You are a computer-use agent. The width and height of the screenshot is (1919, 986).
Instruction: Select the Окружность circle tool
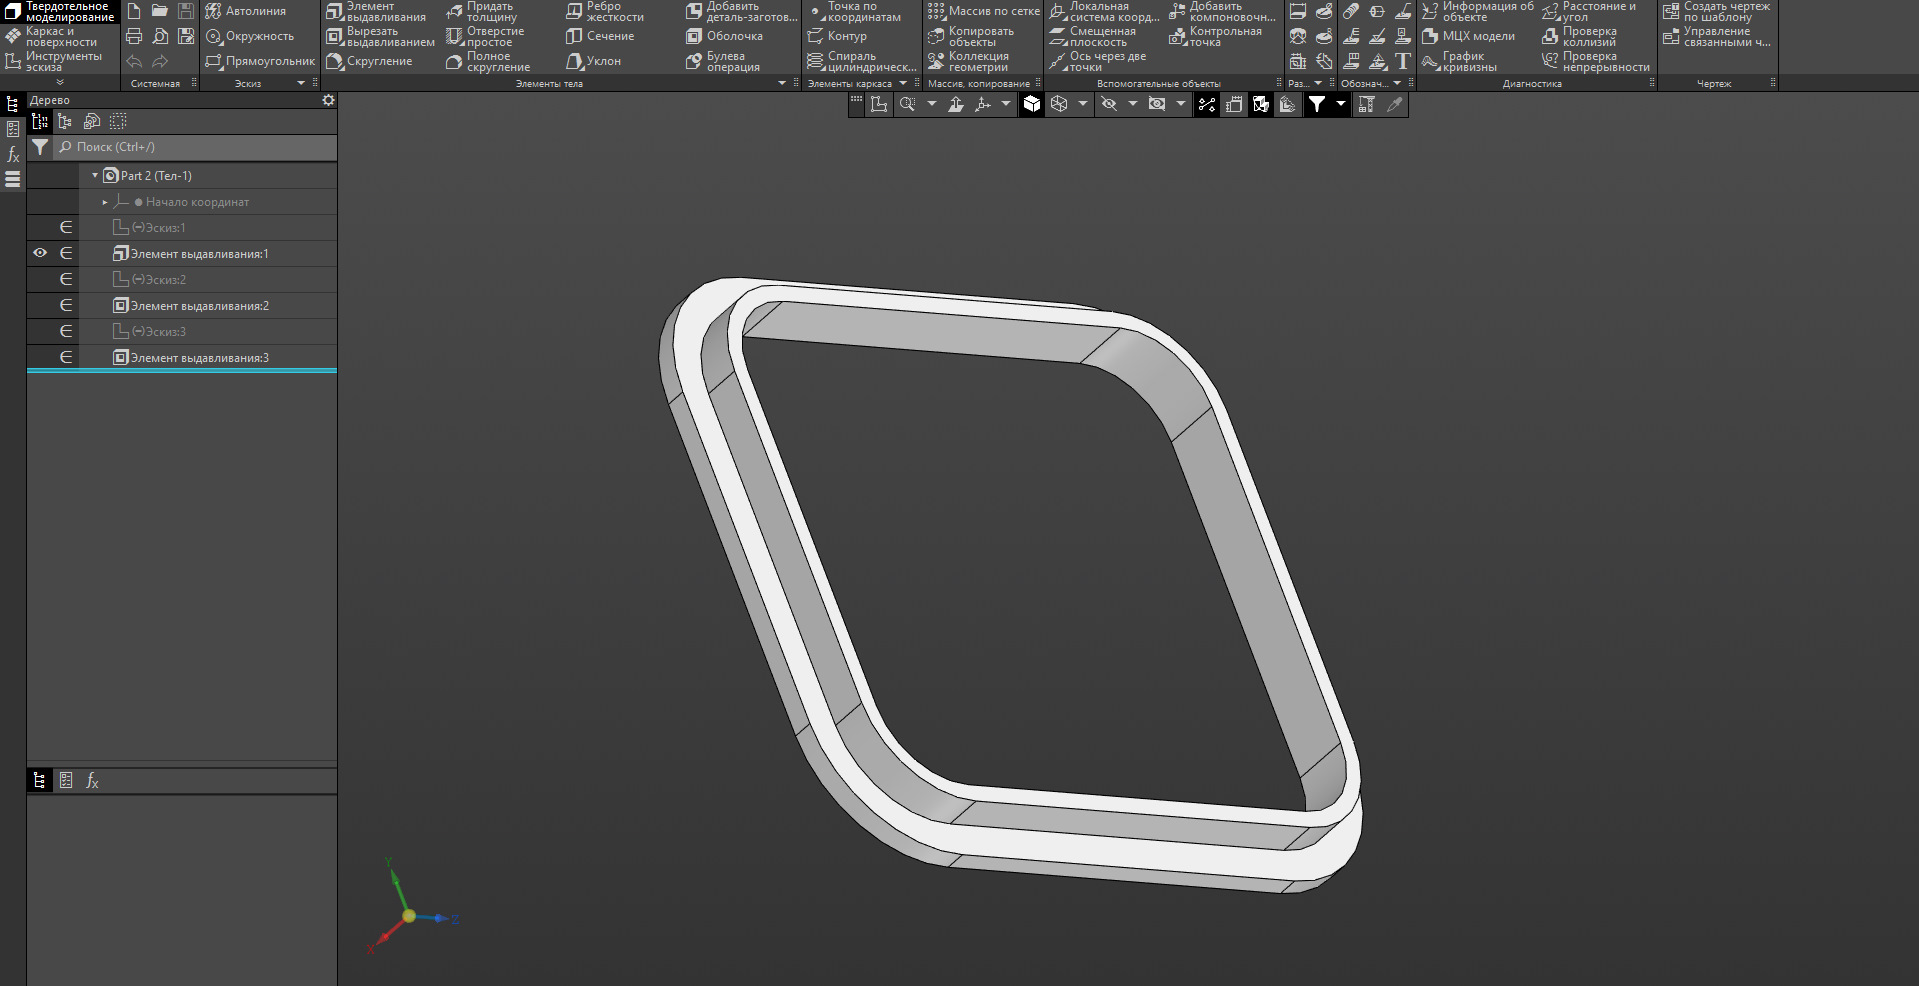(x=250, y=36)
